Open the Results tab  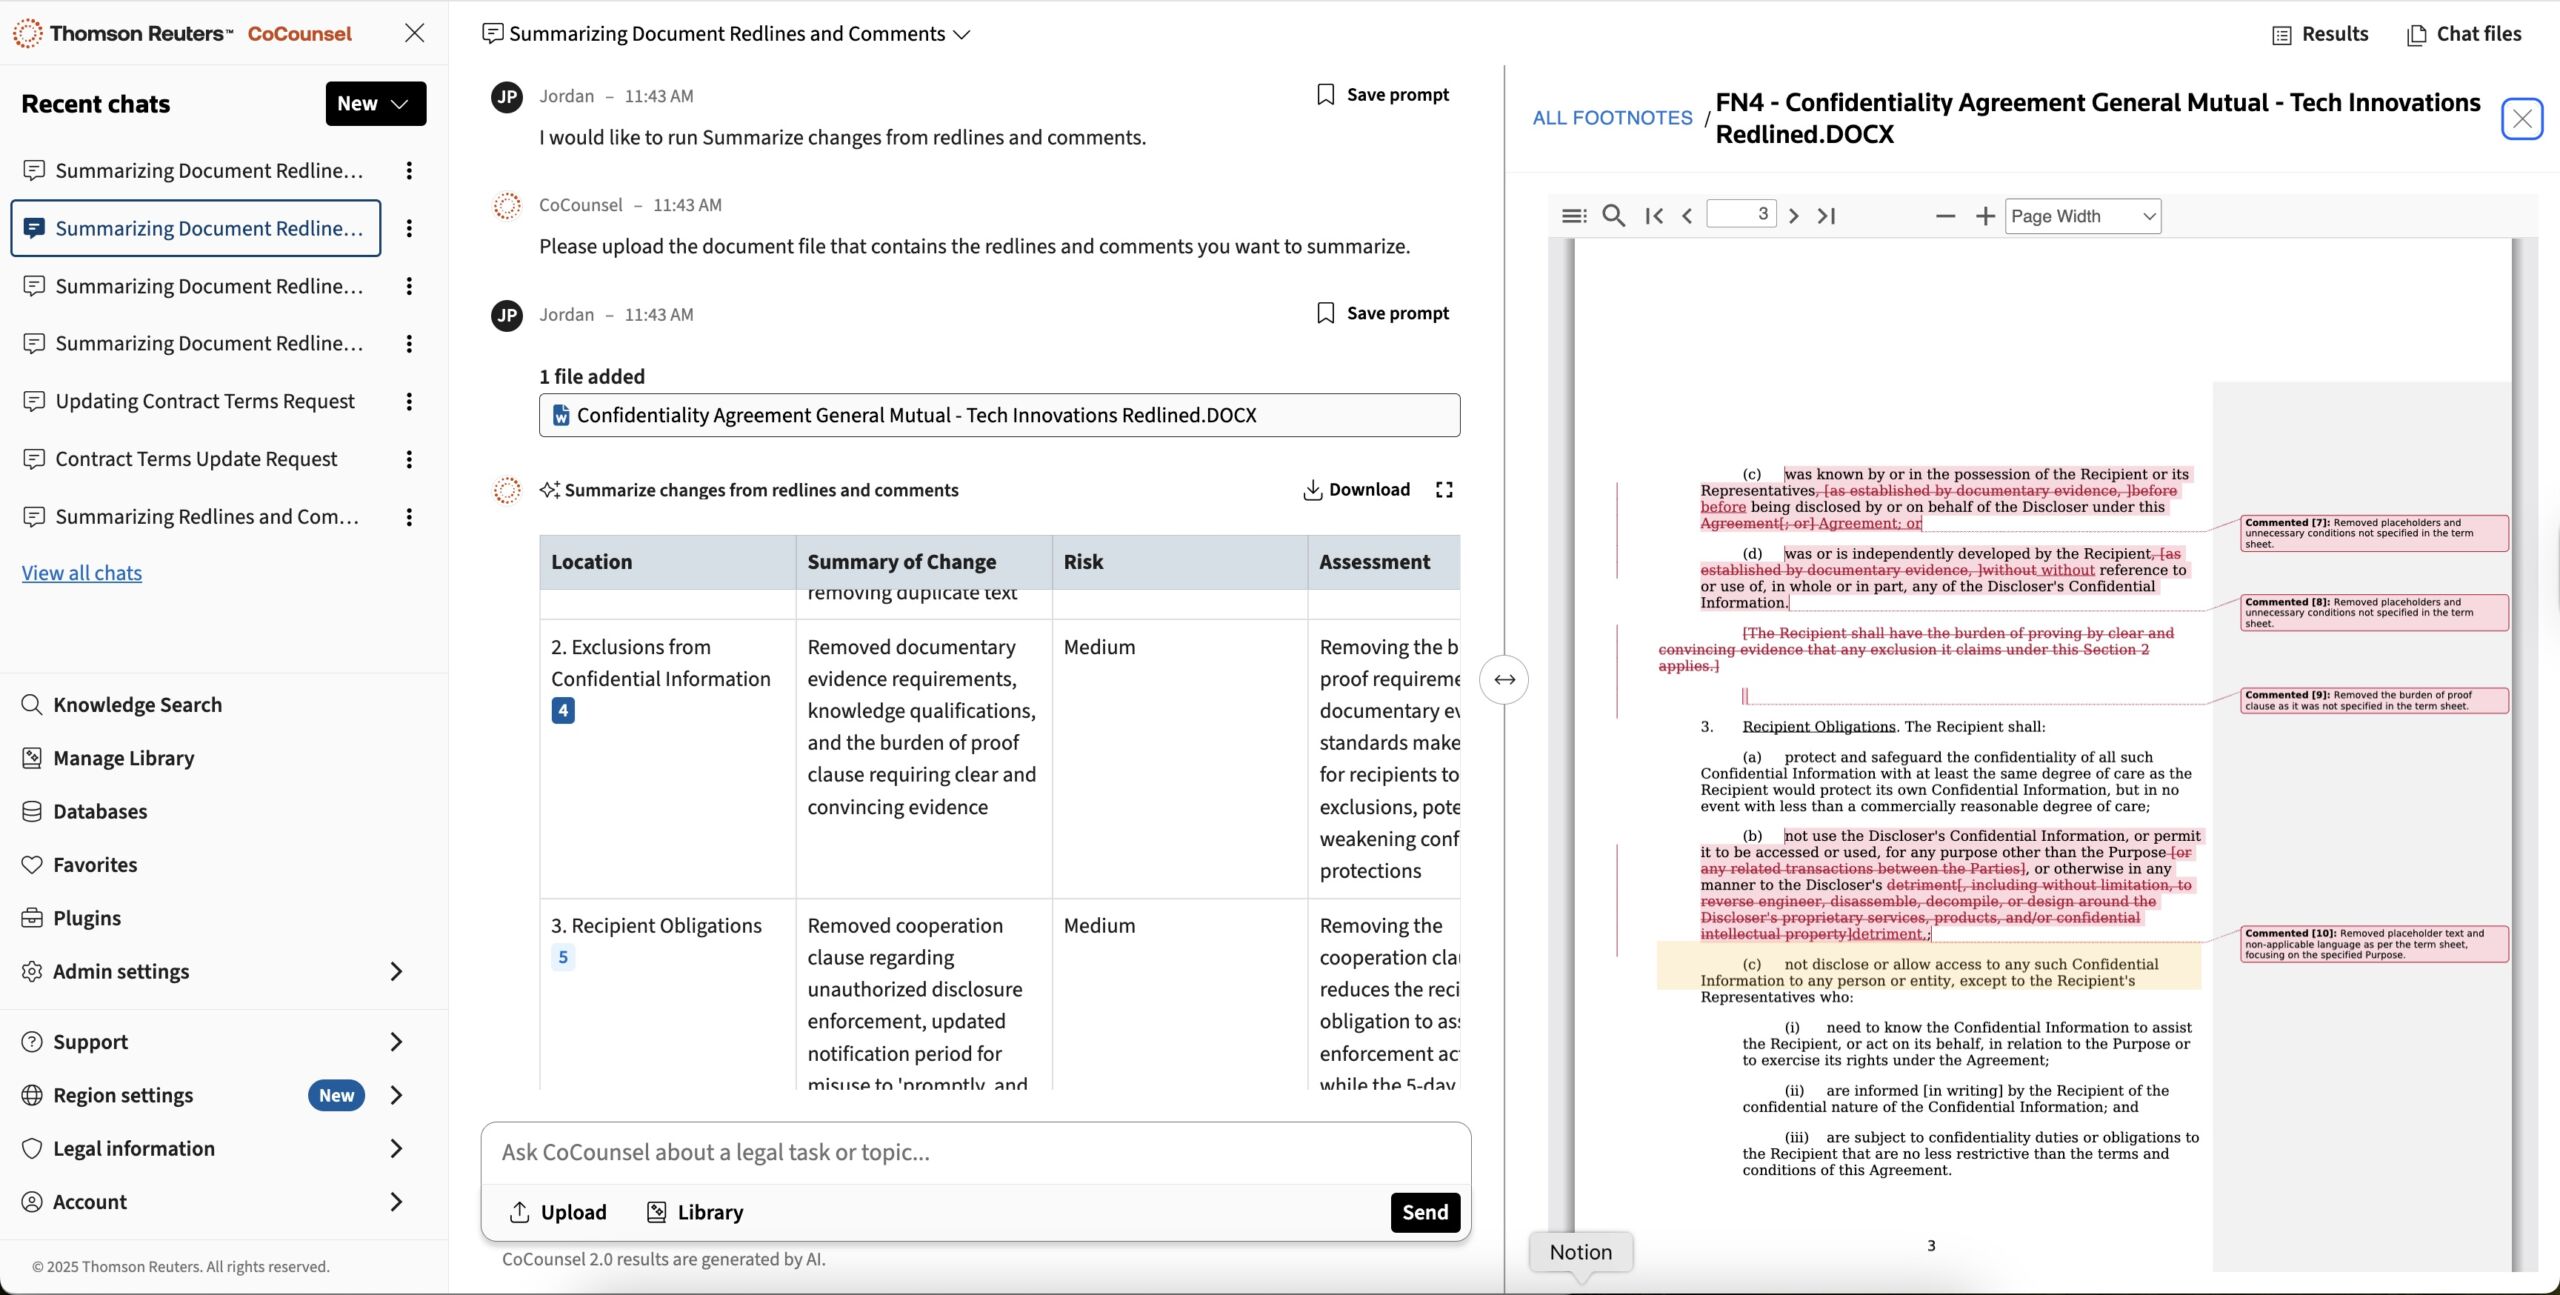point(2320,35)
